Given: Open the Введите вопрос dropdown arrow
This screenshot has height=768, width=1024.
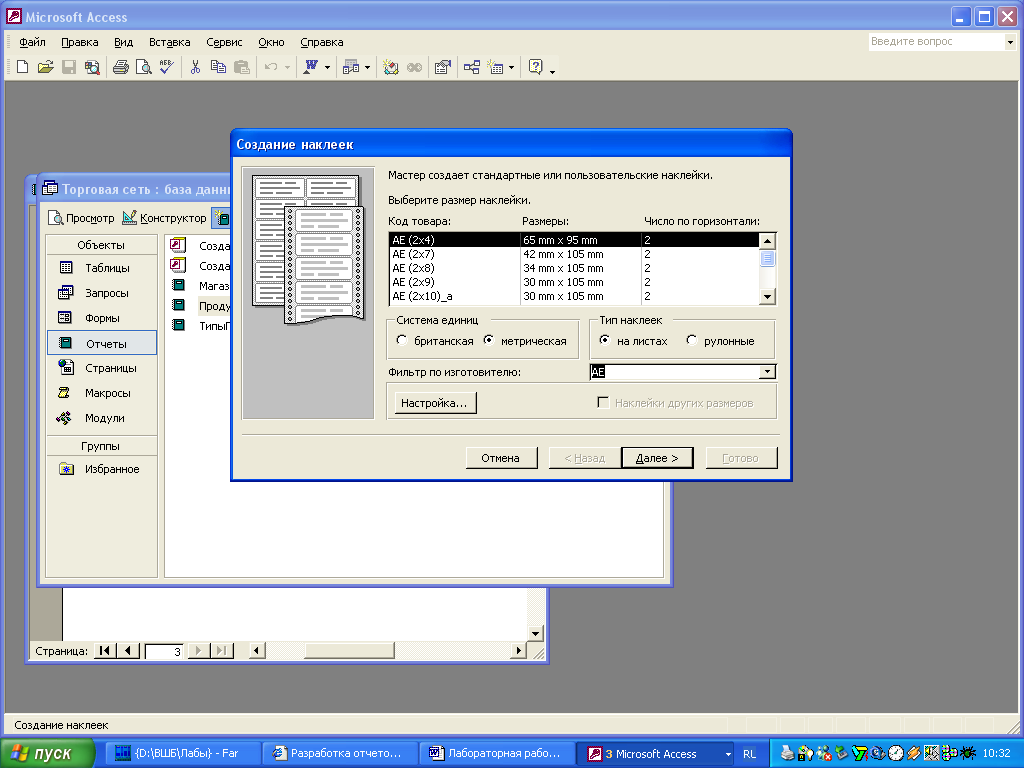Looking at the screenshot, I should [1010, 42].
